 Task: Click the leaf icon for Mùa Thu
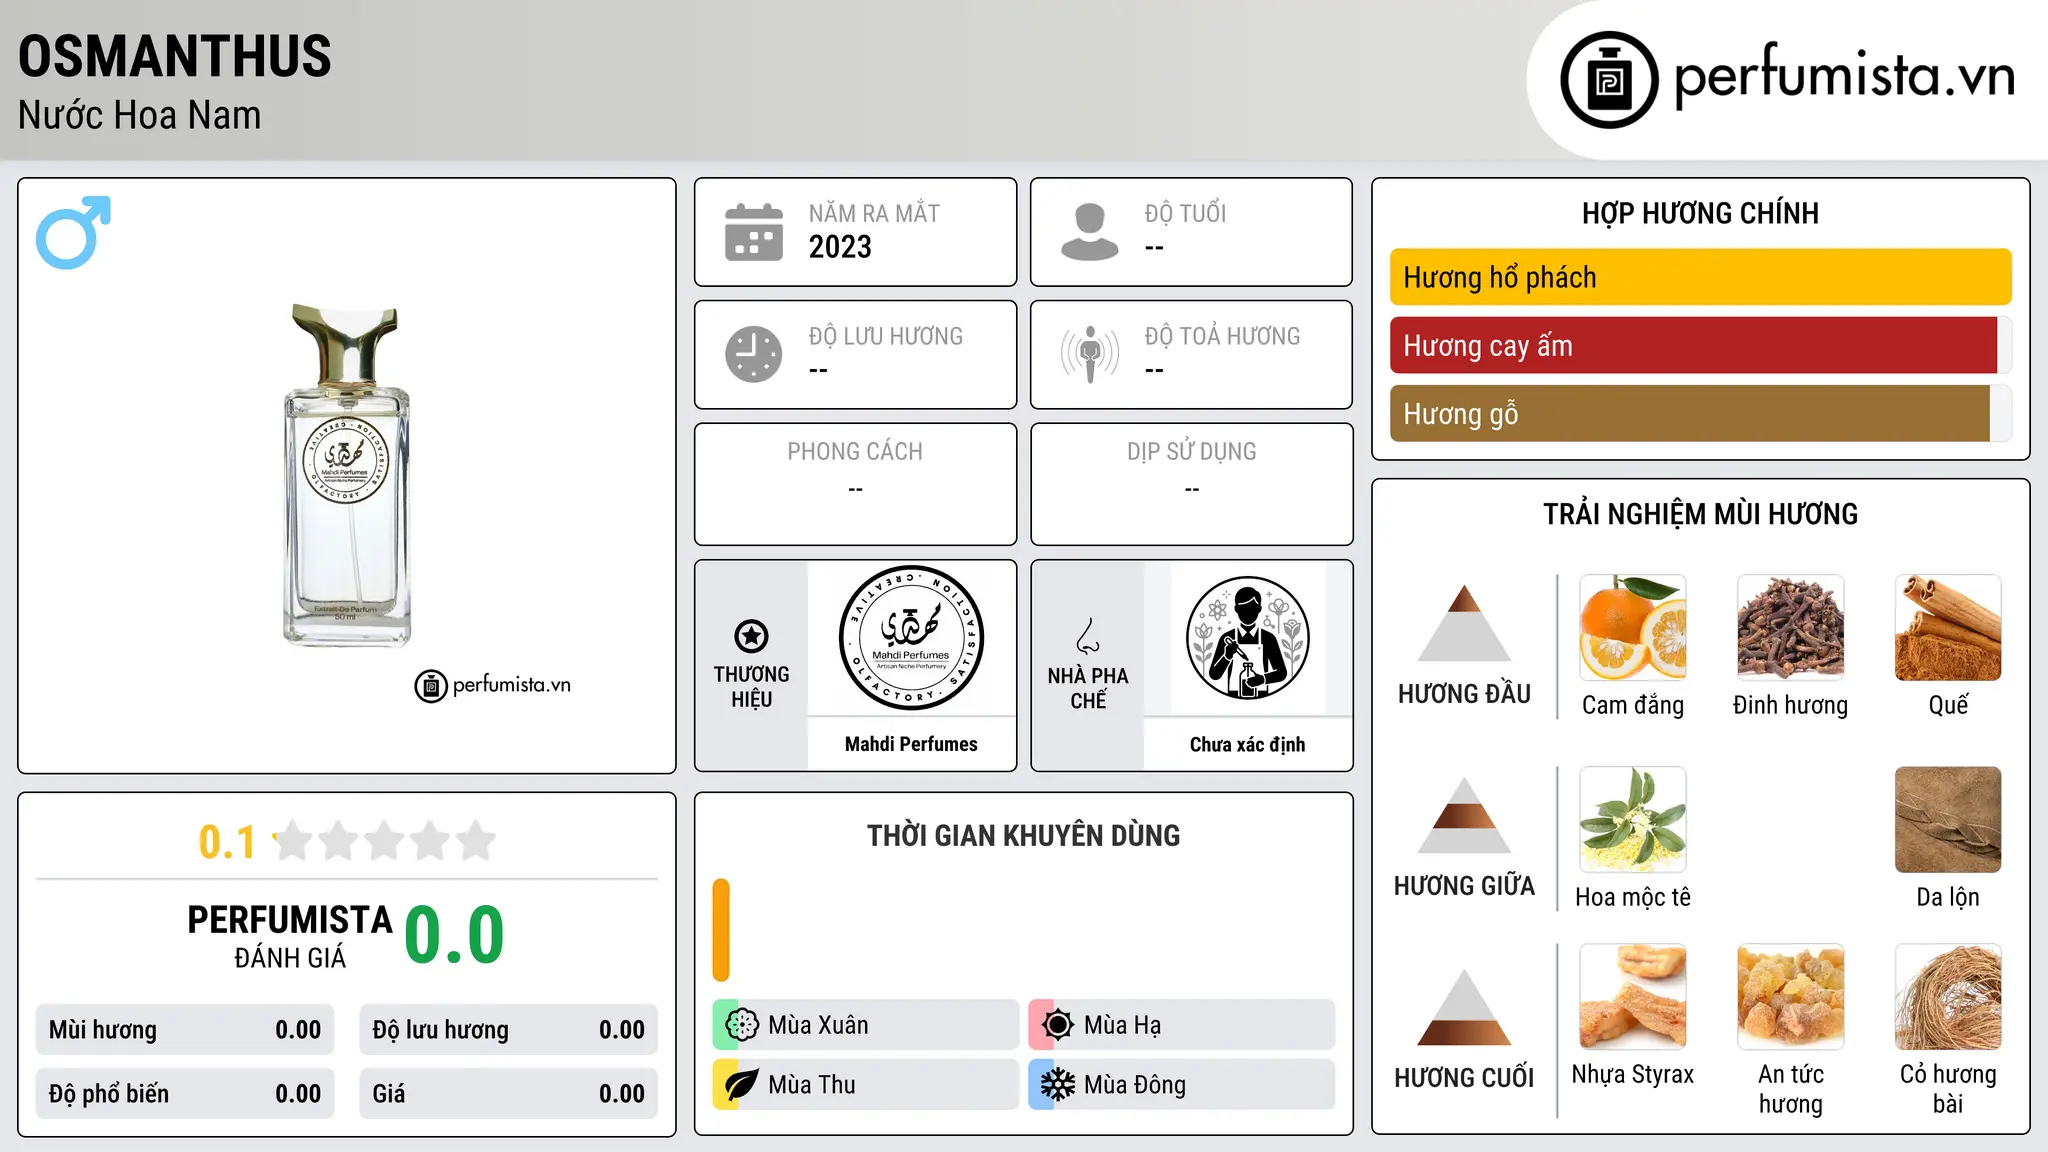point(742,1085)
